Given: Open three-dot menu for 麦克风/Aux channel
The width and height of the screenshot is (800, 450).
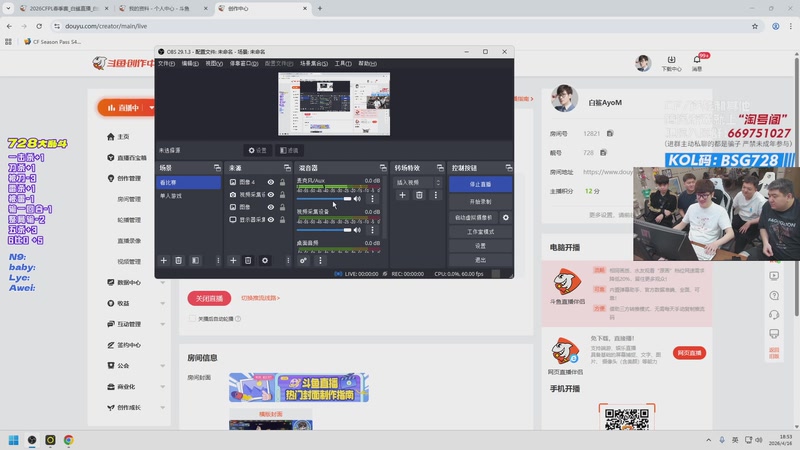Looking at the screenshot, I should pos(372,199).
